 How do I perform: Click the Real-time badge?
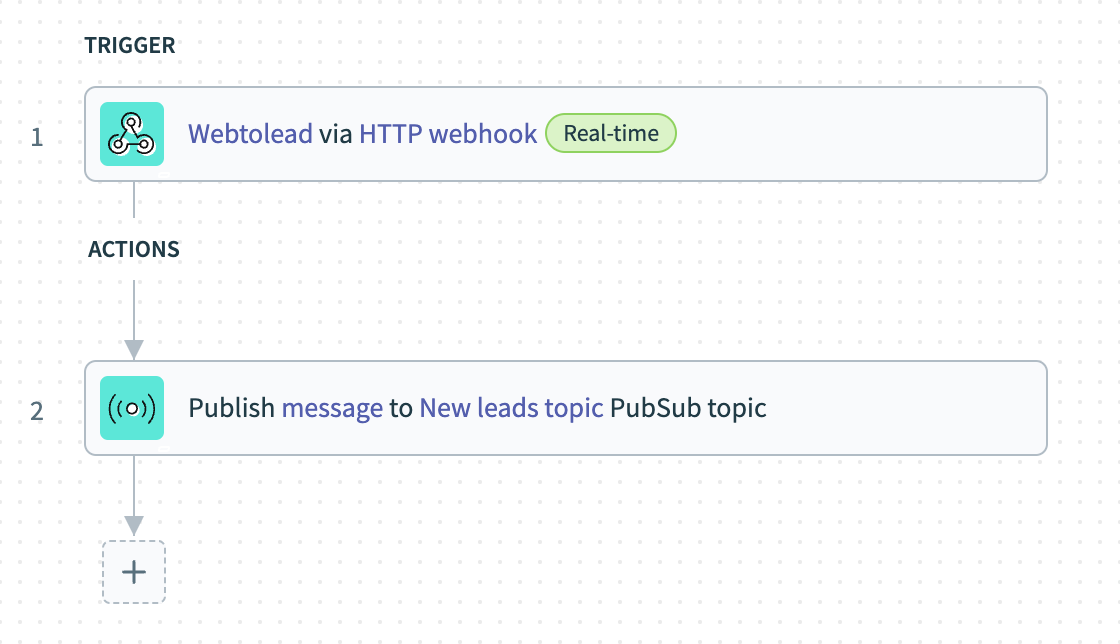611,134
